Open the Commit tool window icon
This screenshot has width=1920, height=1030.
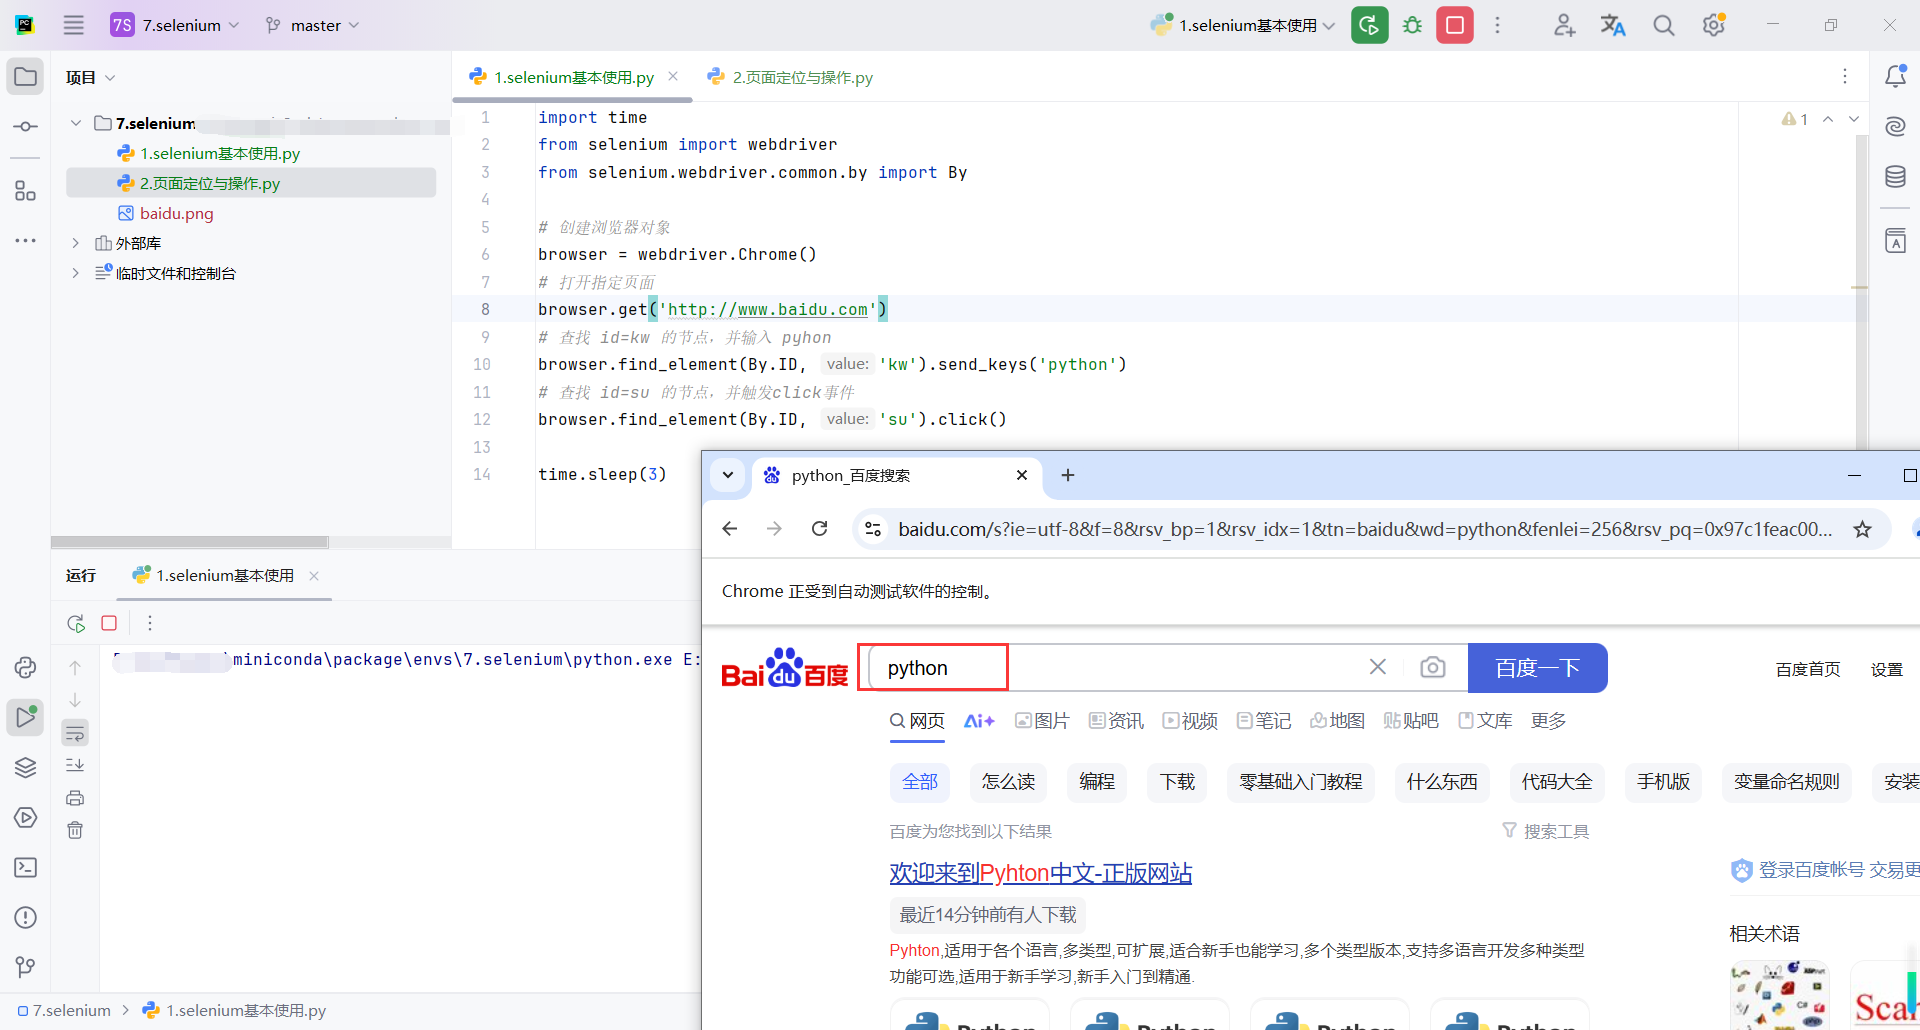click(25, 127)
